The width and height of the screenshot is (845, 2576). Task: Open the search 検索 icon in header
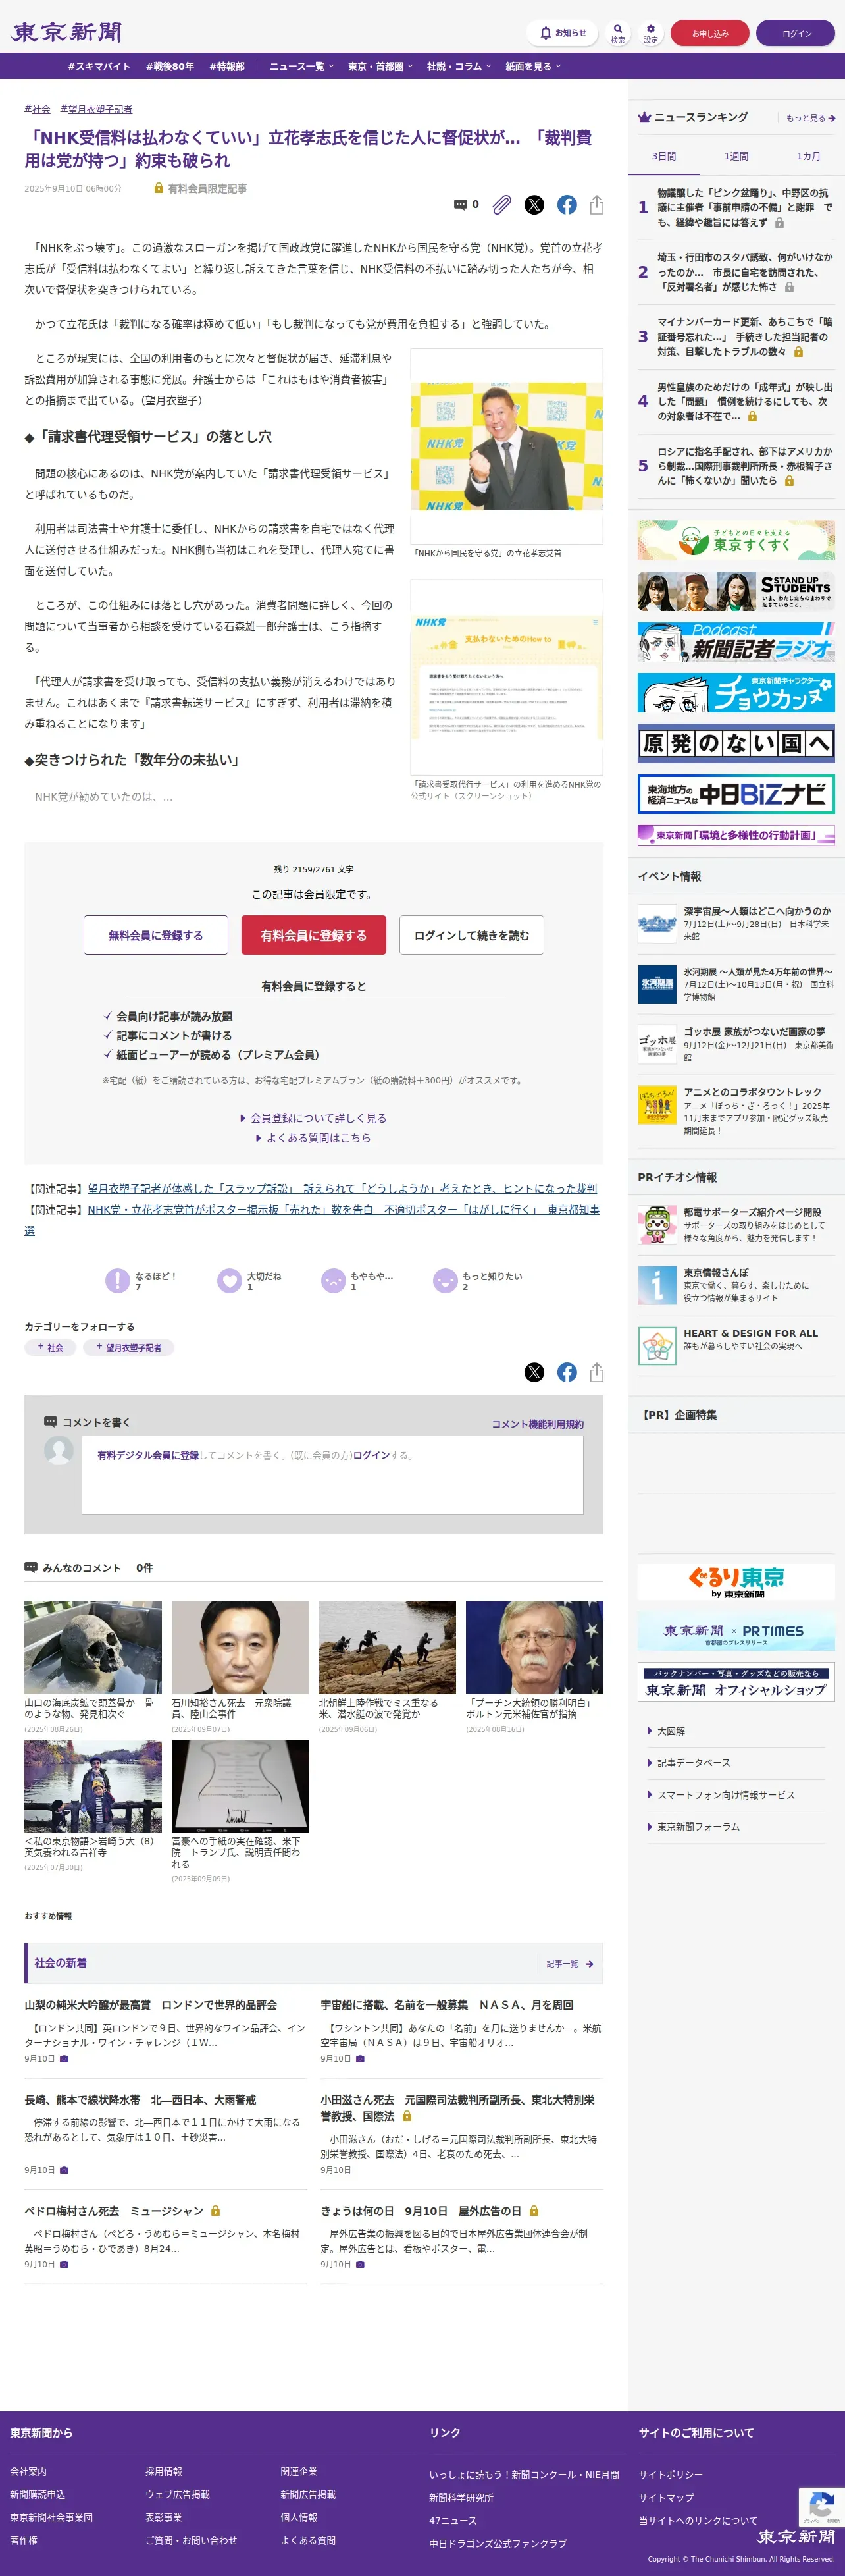click(618, 33)
